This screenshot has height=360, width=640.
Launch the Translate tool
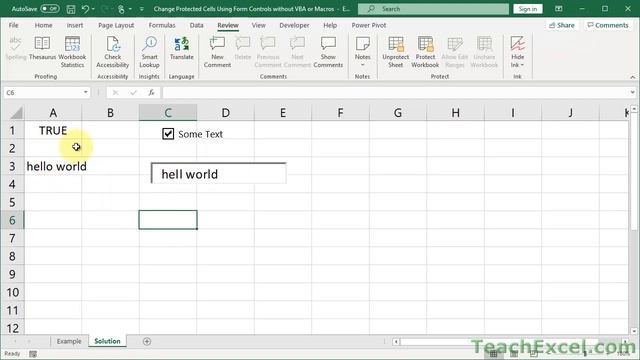click(x=182, y=48)
